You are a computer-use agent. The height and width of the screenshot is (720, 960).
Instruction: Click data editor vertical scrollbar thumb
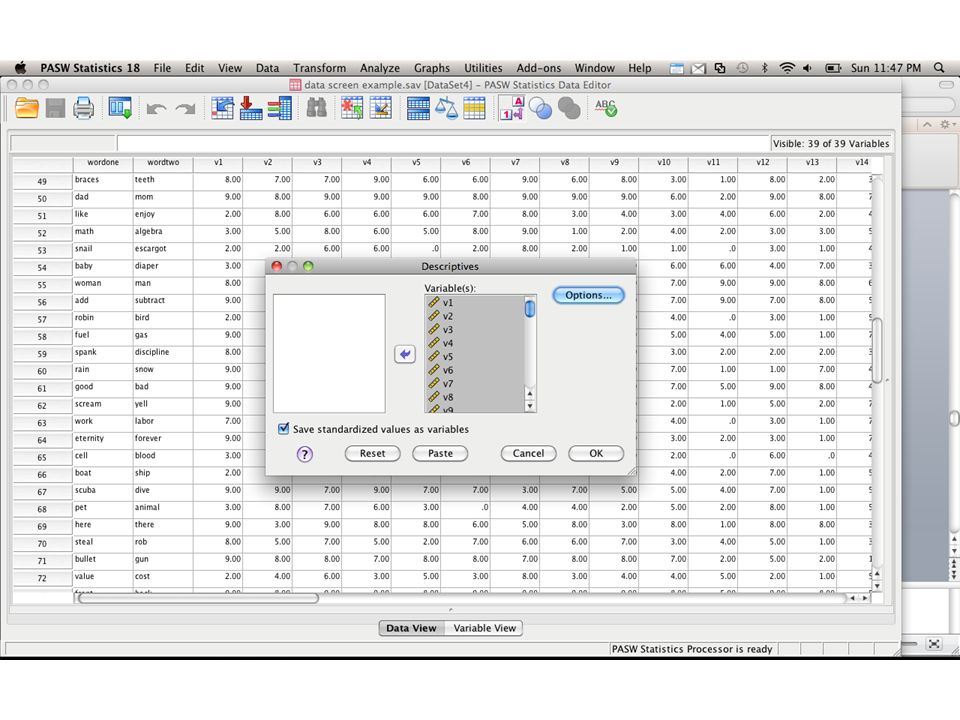tap(877, 350)
